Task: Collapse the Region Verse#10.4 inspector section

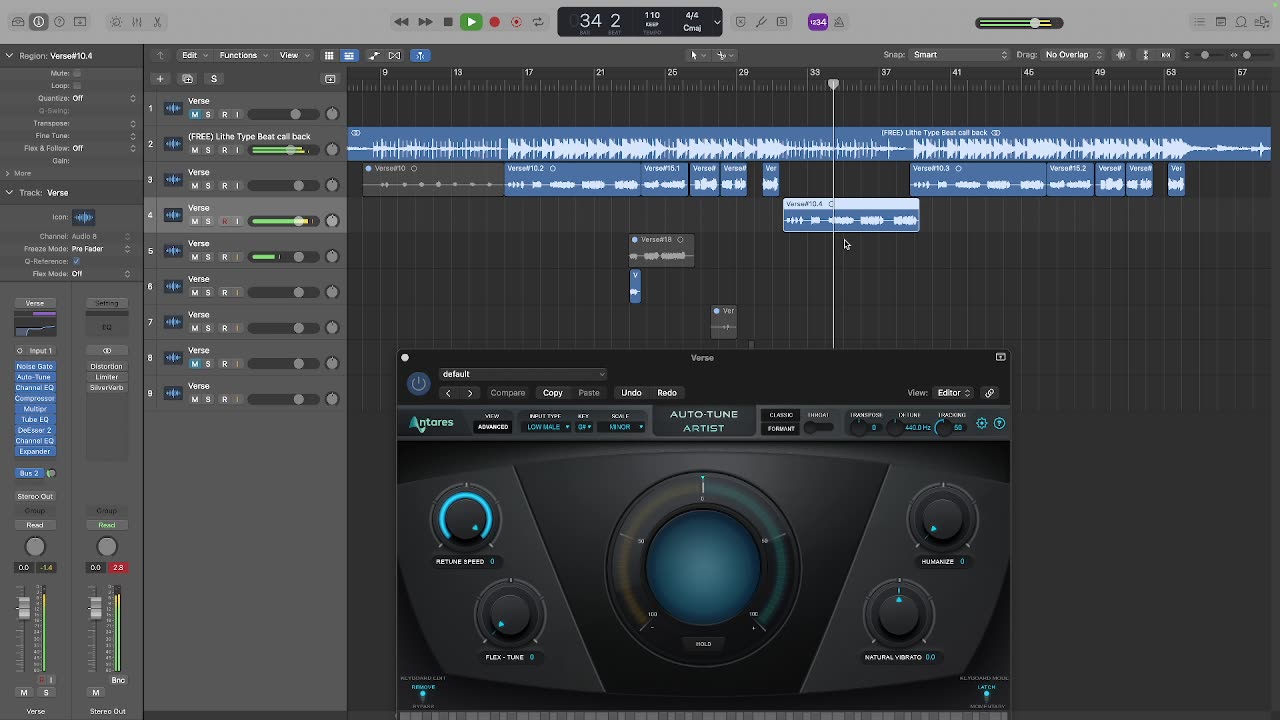Action: [x=9, y=55]
